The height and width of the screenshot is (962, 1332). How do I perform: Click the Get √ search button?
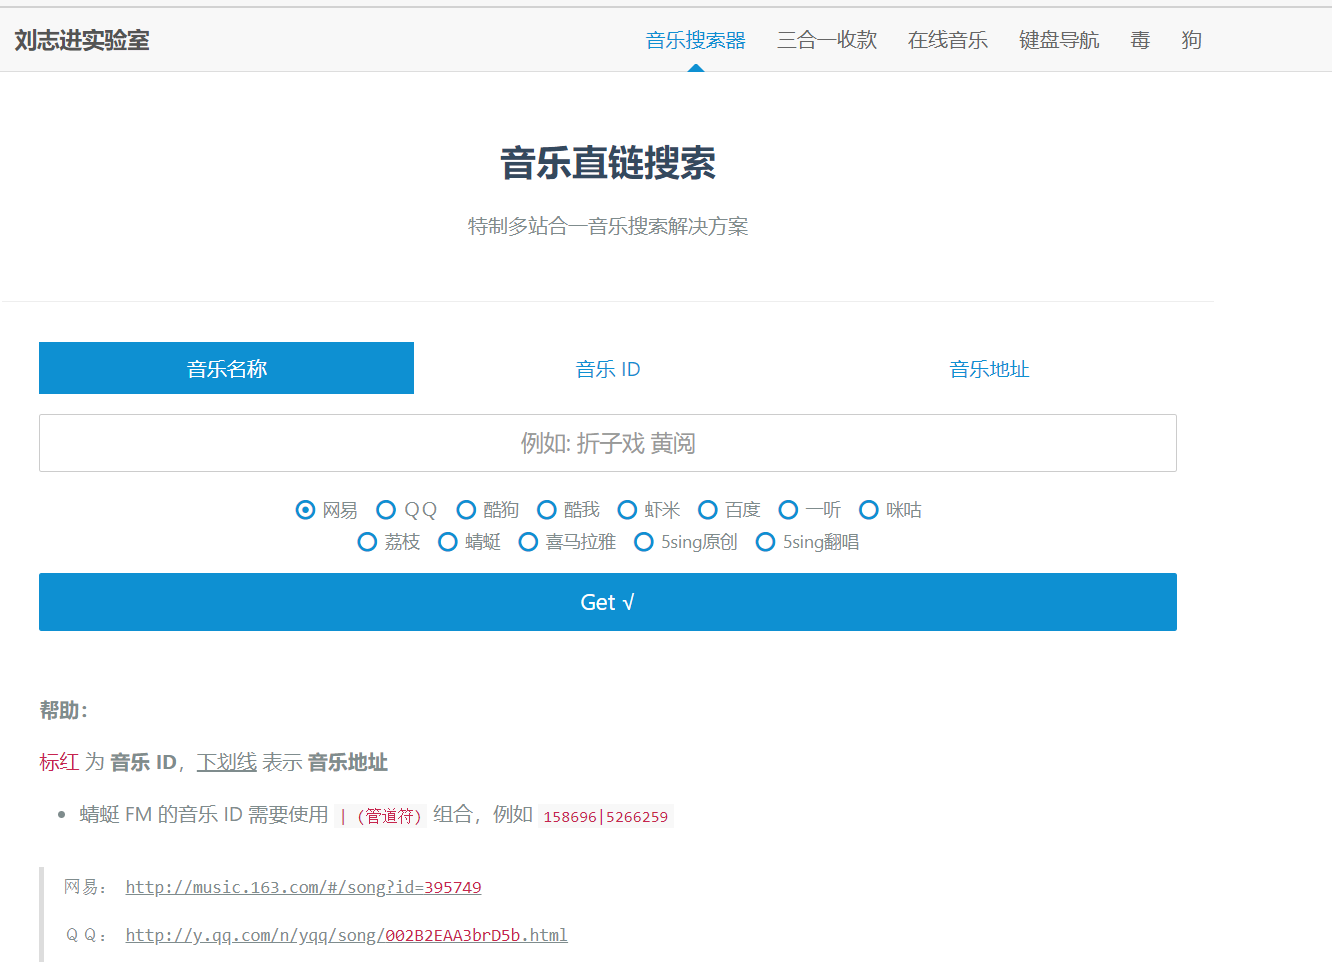tap(608, 602)
